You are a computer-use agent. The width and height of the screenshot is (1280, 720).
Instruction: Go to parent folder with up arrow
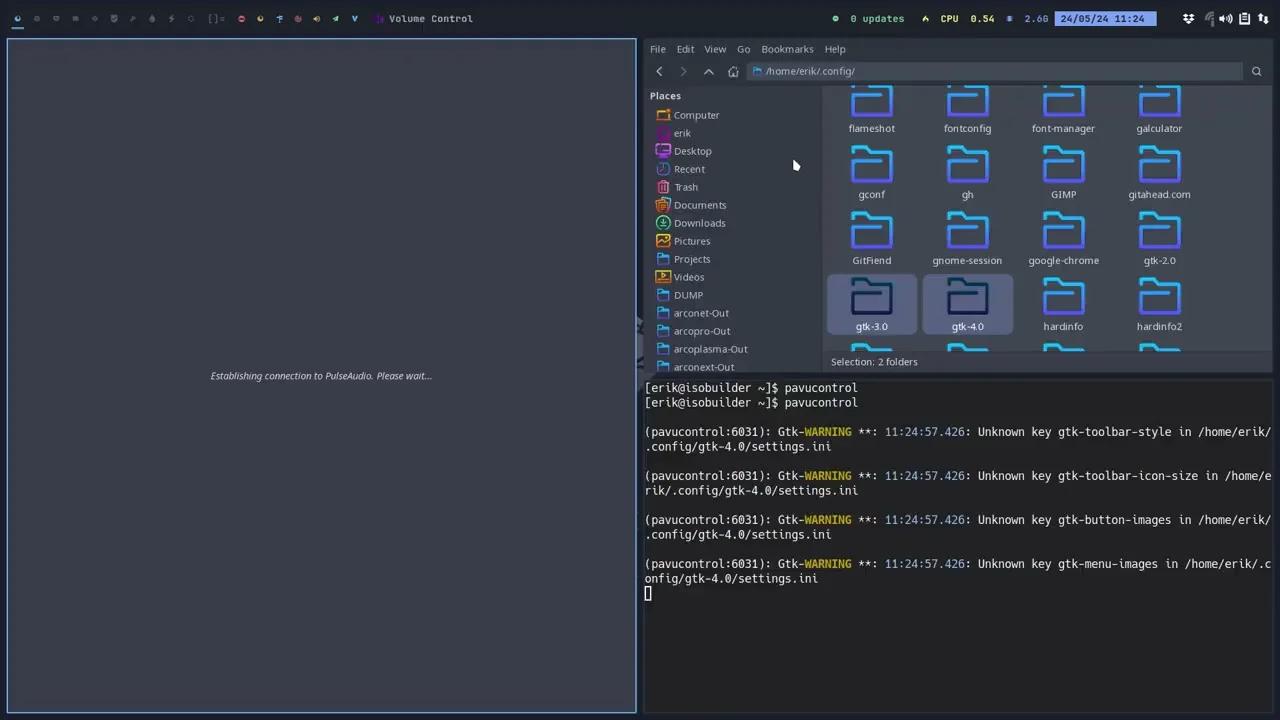(x=709, y=71)
